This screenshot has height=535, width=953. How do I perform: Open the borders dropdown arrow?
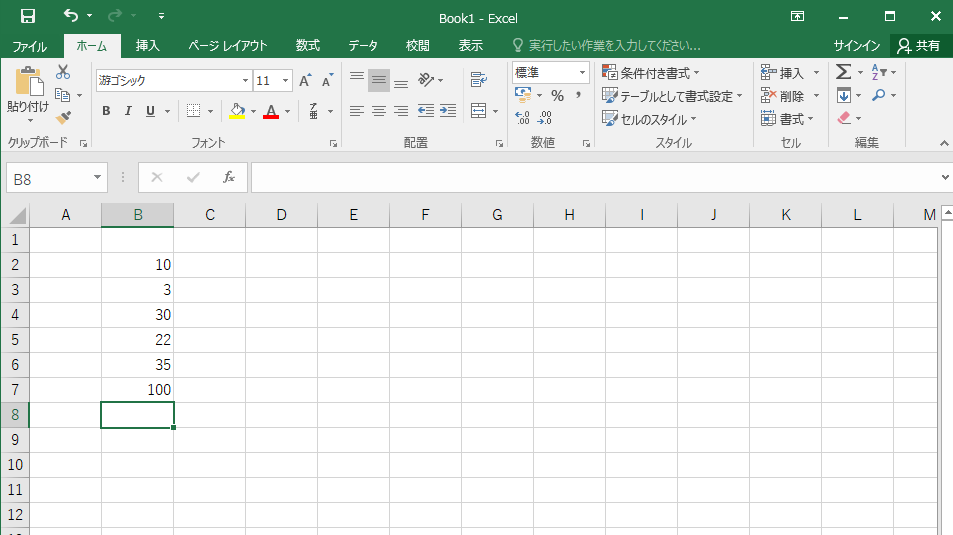click(210, 112)
